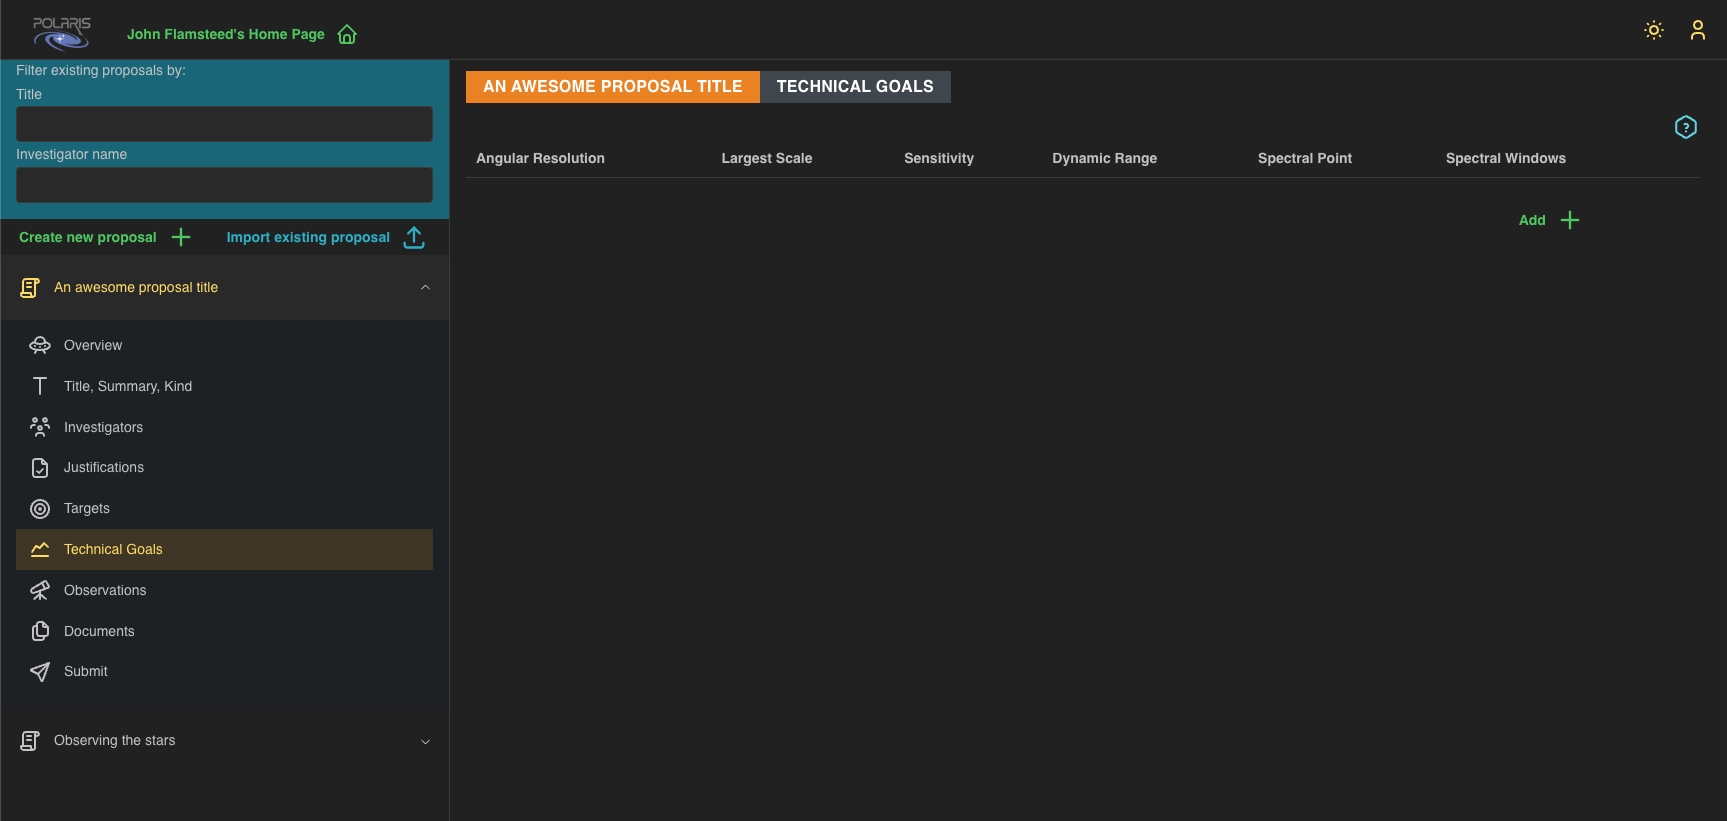Open Documents section
This screenshot has width=1727, height=821.
224,631
